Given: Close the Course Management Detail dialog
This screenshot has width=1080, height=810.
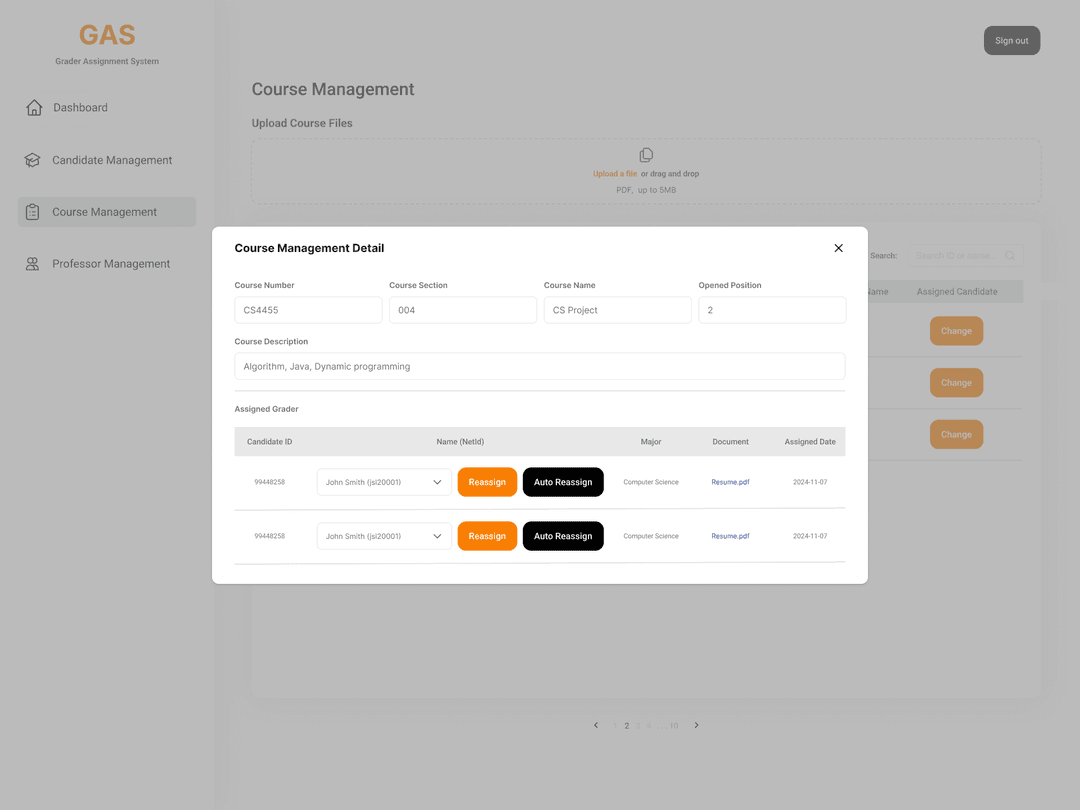Looking at the screenshot, I should click(x=838, y=248).
